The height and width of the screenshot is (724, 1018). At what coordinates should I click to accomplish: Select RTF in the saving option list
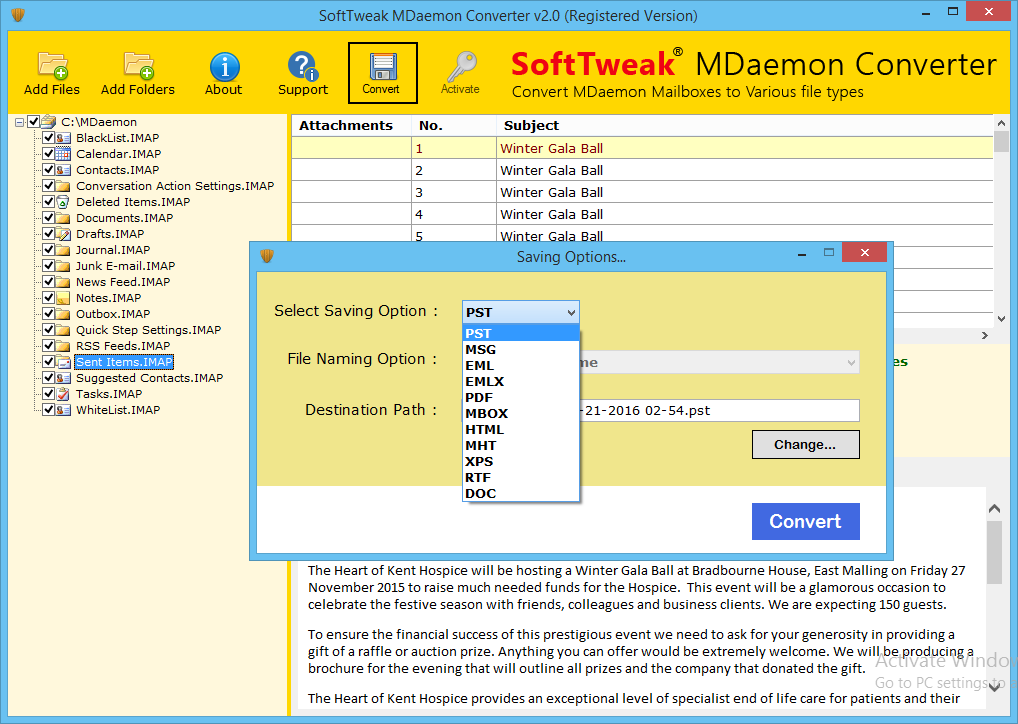click(521, 477)
